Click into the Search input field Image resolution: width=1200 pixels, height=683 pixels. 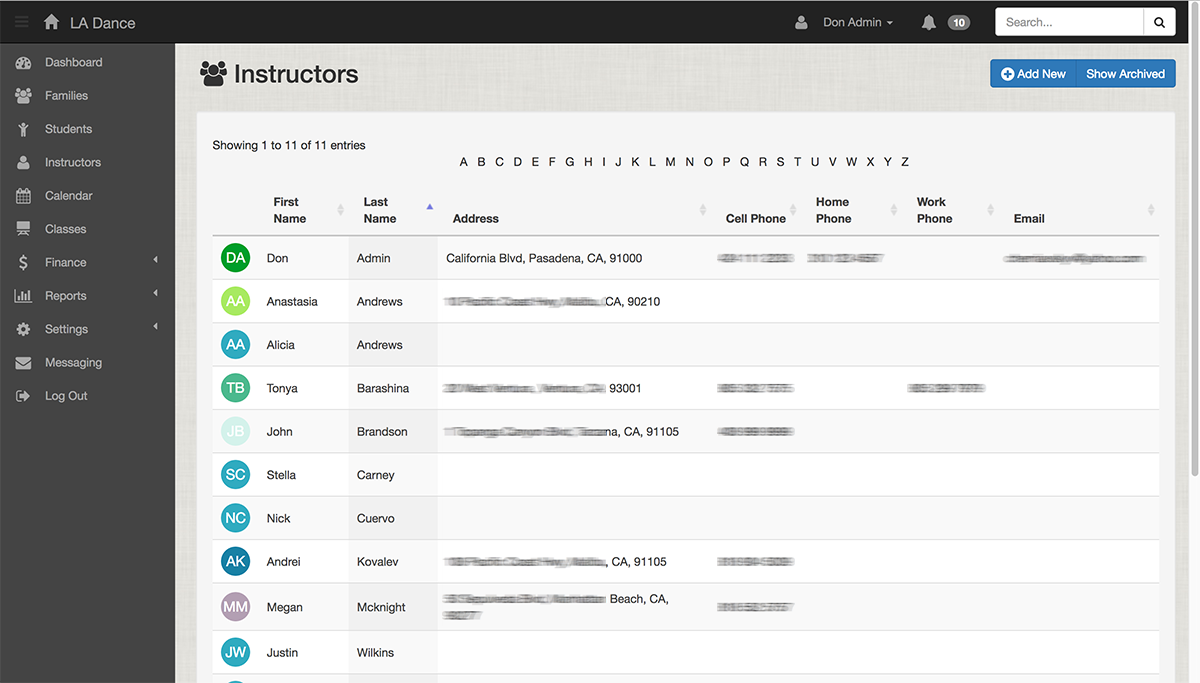(1069, 22)
